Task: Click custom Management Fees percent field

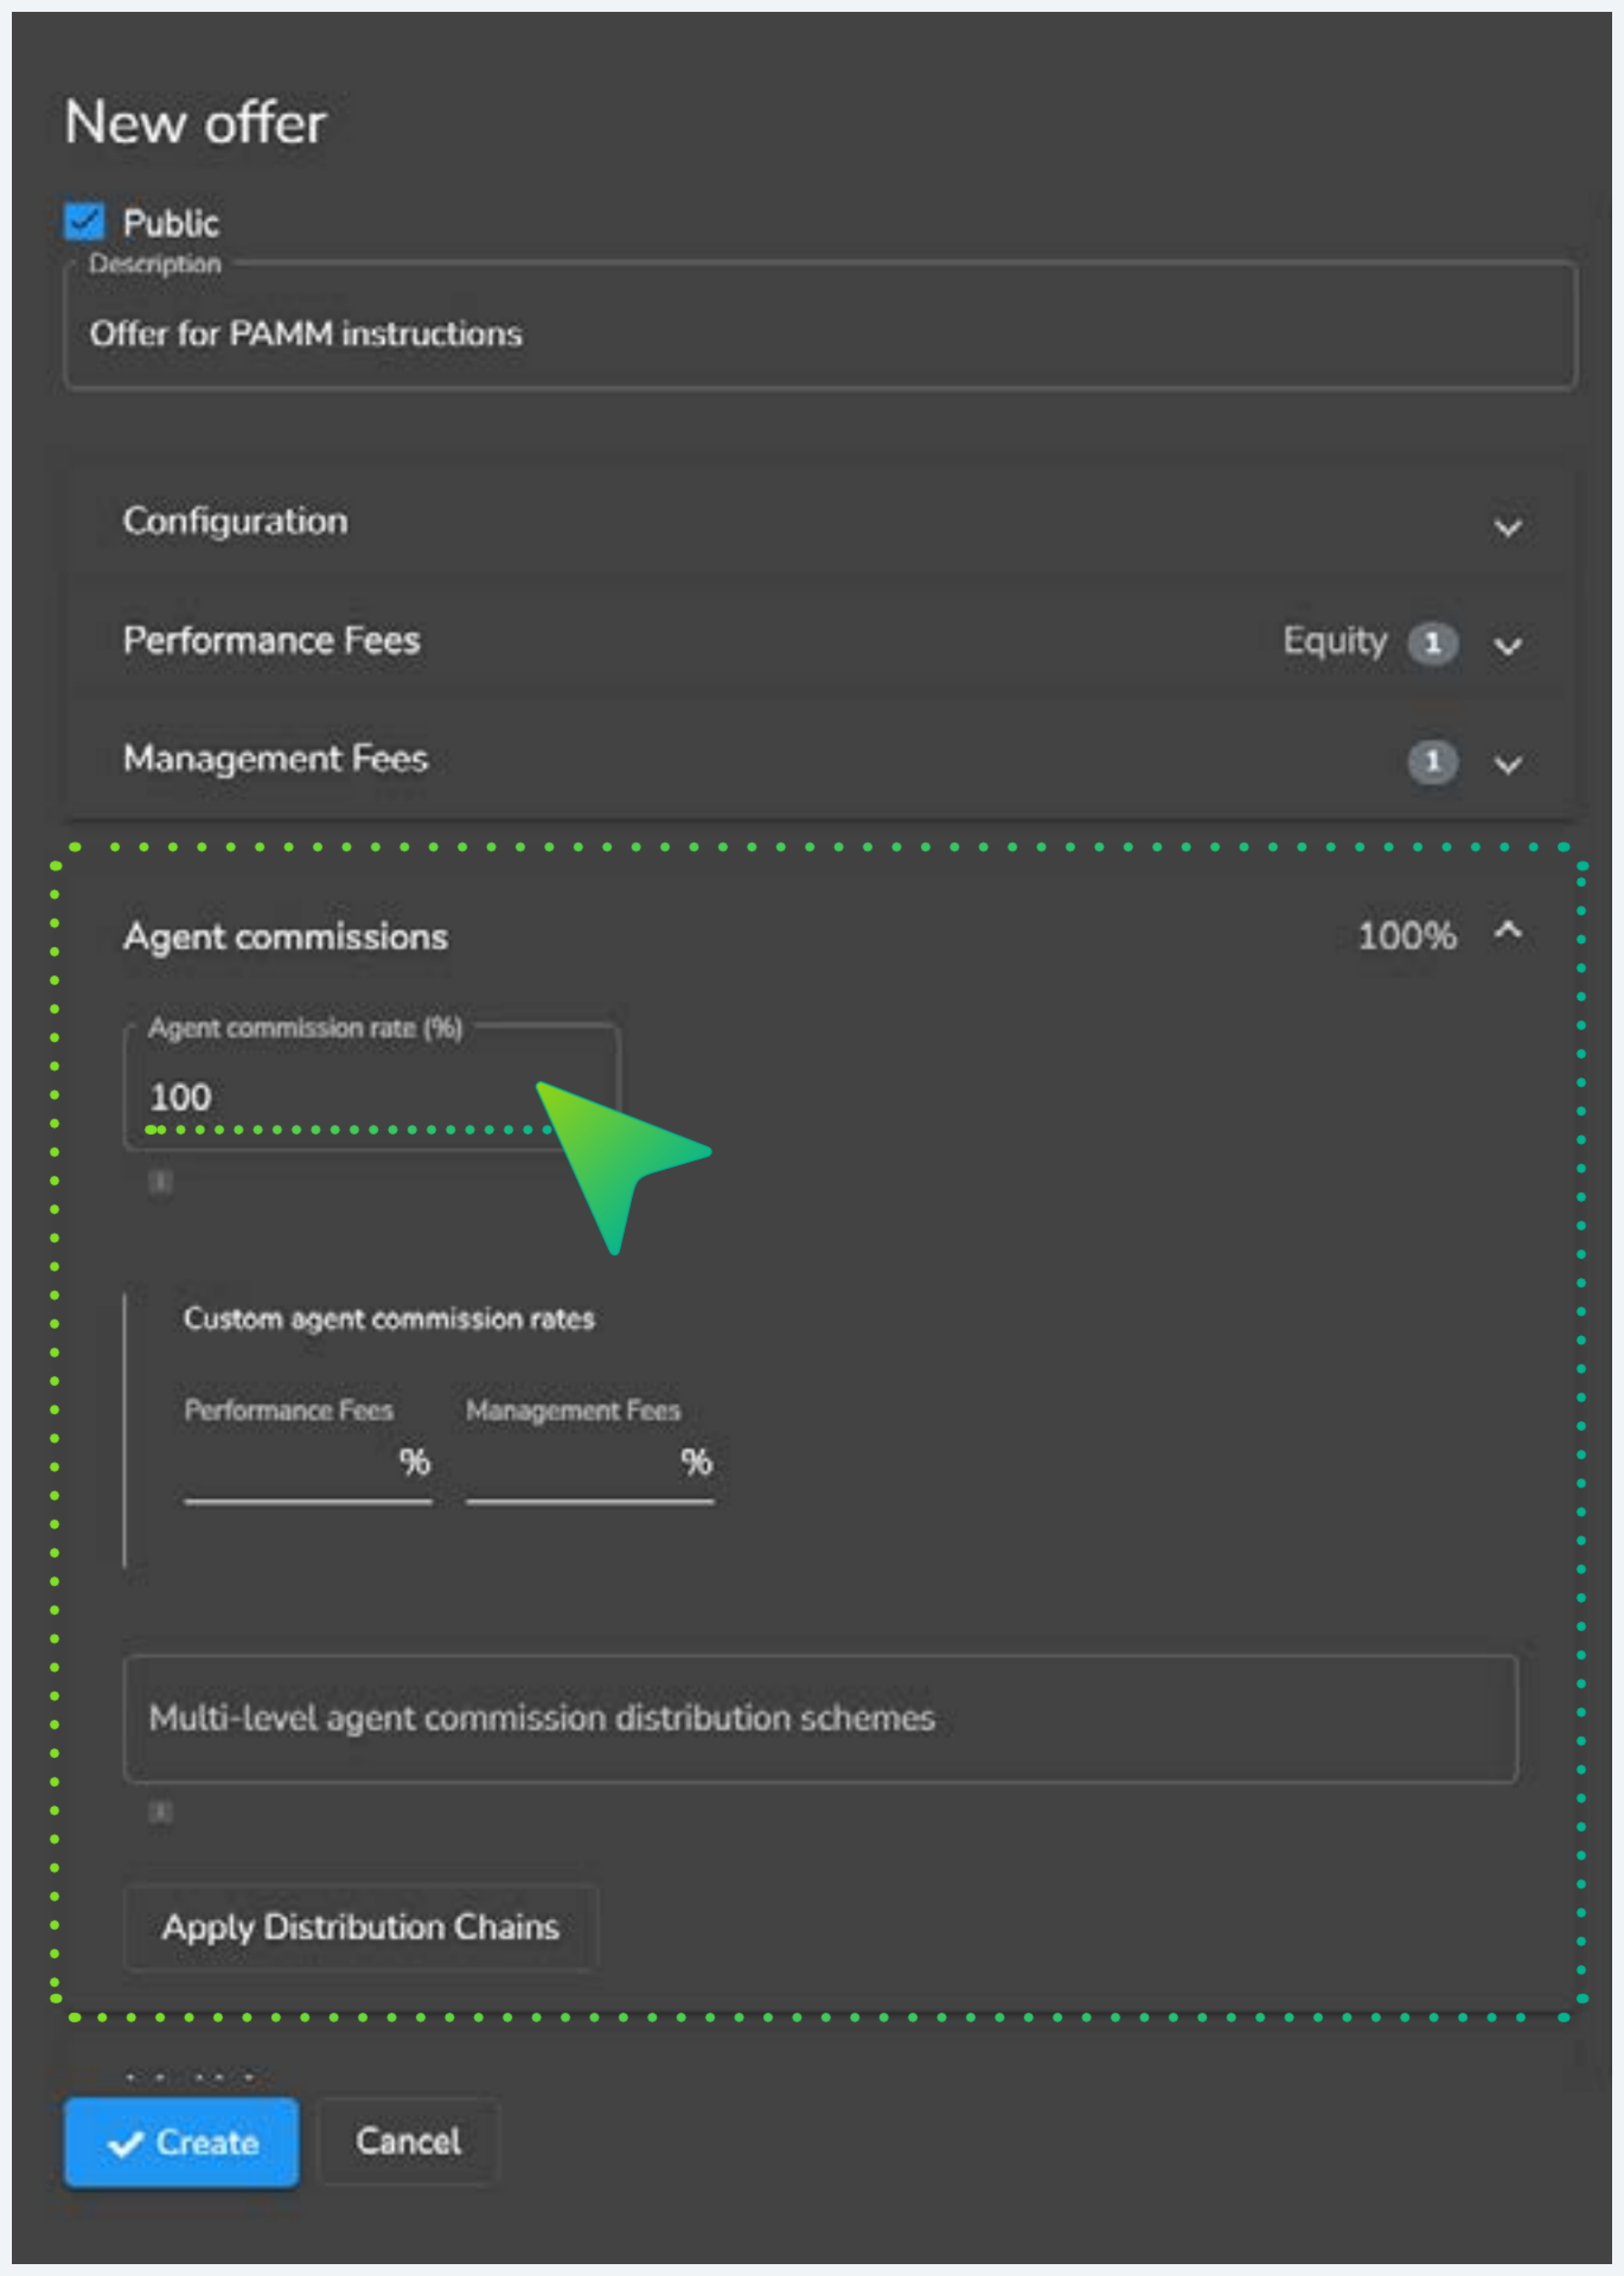Action: (x=590, y=1464)
